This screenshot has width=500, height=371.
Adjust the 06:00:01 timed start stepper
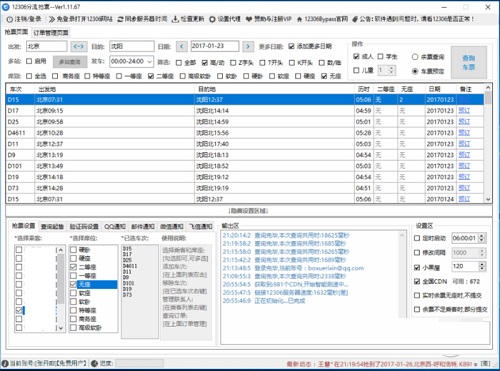point(482,238)
